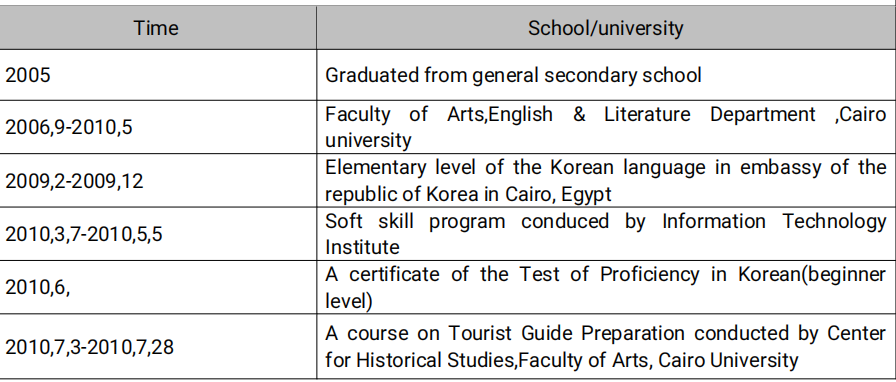Screen dimensions: 896x382
Task: Click the word 'Institute' in soft skill row
Action: pyautogui.click(x=362, y=247)
